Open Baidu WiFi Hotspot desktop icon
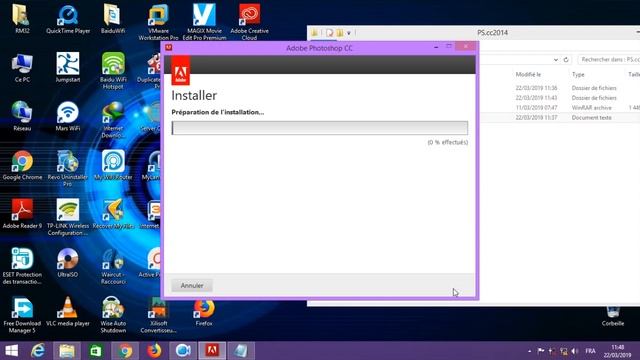640x360 pixels. [113, 71]
